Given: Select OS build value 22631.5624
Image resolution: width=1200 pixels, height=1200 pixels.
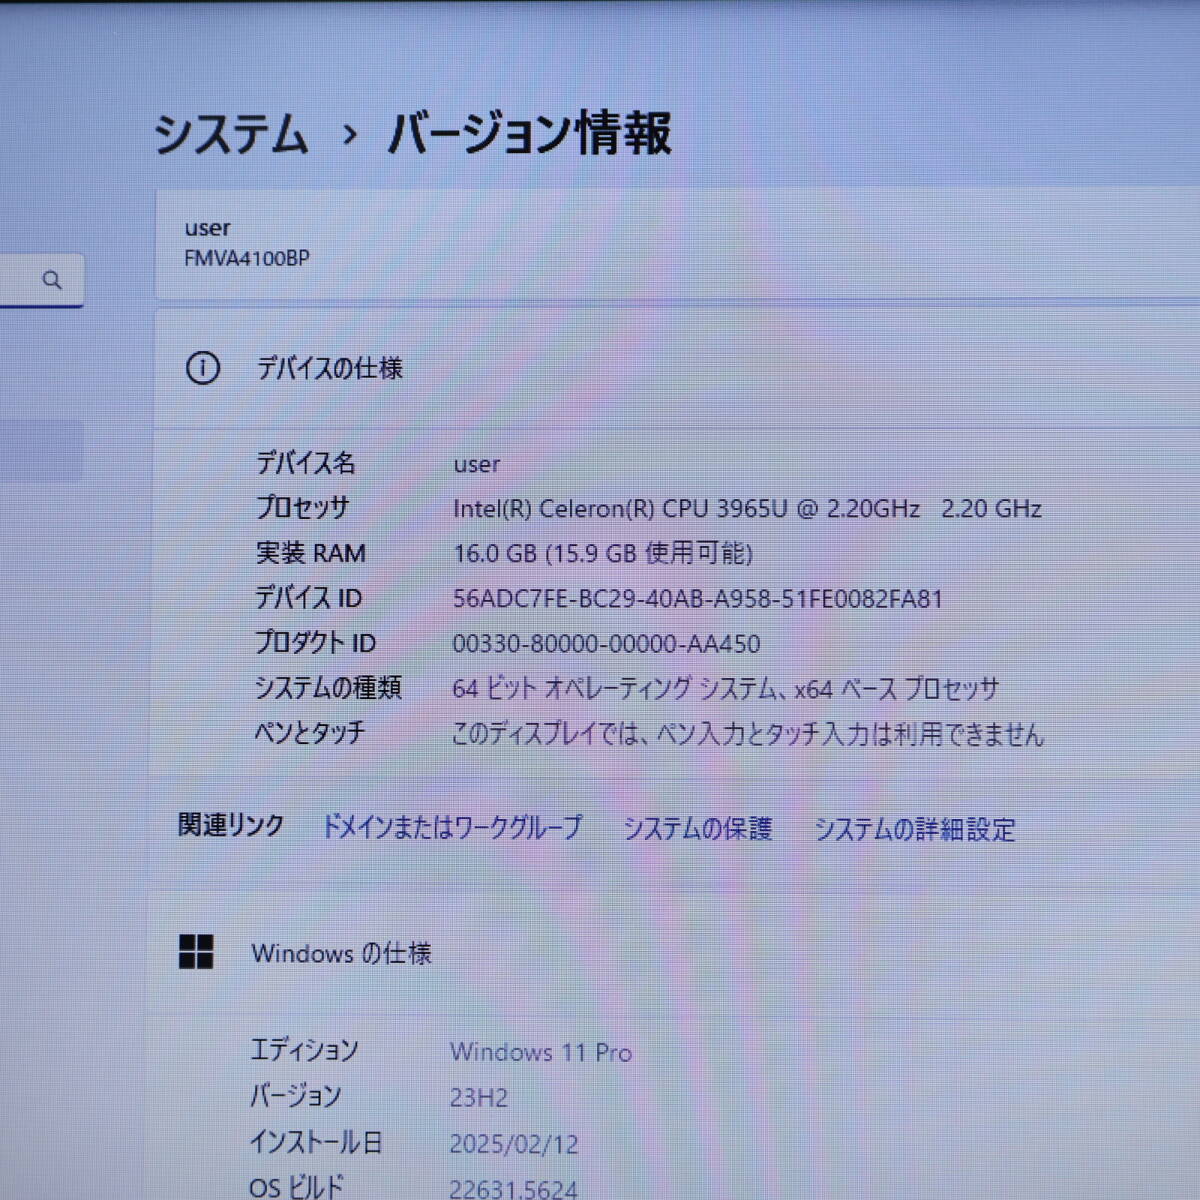Looking at the screenshot, I should pyautogui.click(x=513, y=1188).
